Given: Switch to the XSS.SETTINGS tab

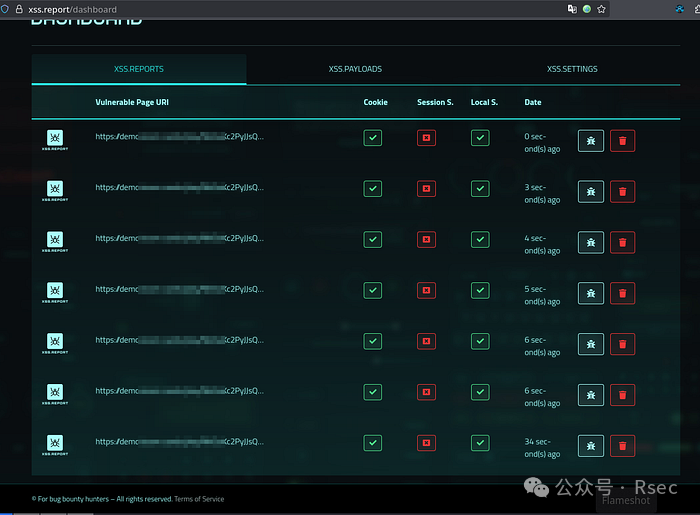Looking at the screenshot, I should (572, 69).
